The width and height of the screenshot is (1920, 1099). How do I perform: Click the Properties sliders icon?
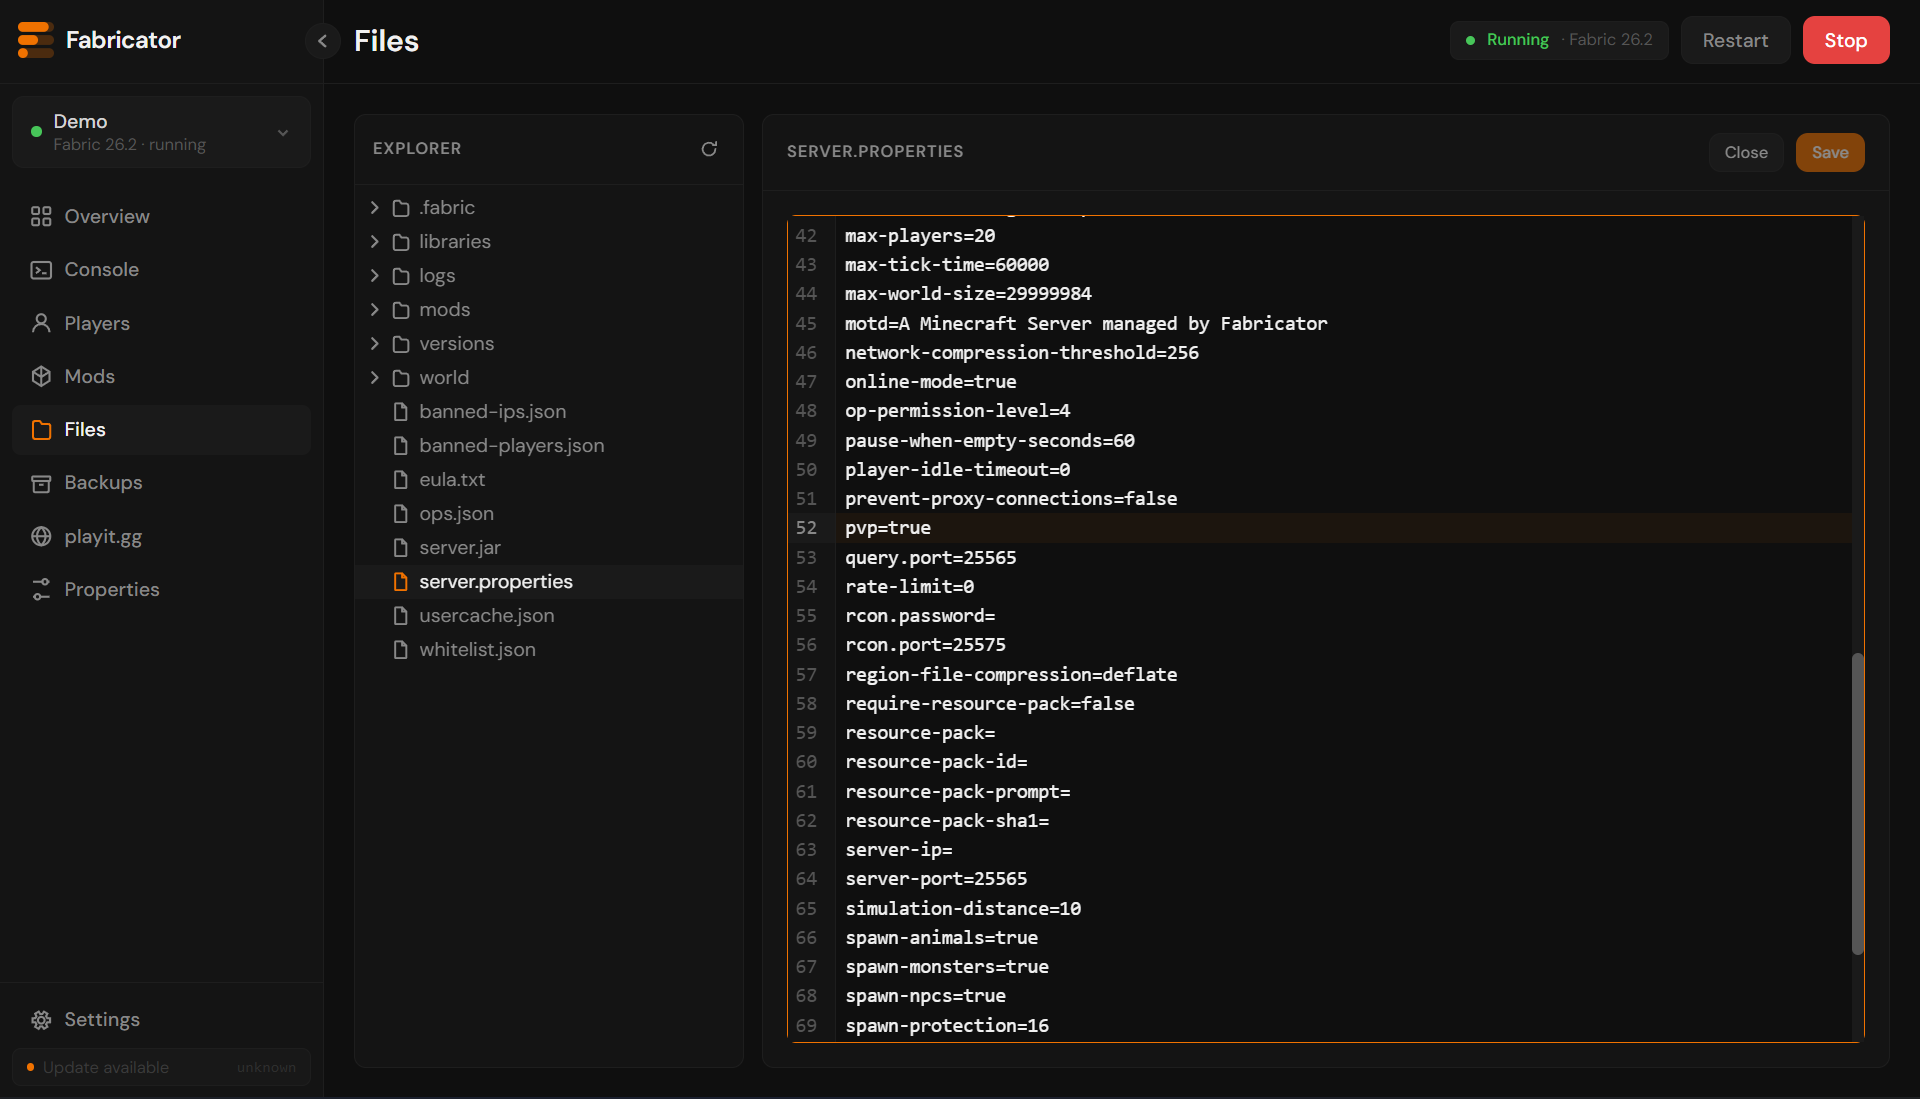(x=41, y=590)
